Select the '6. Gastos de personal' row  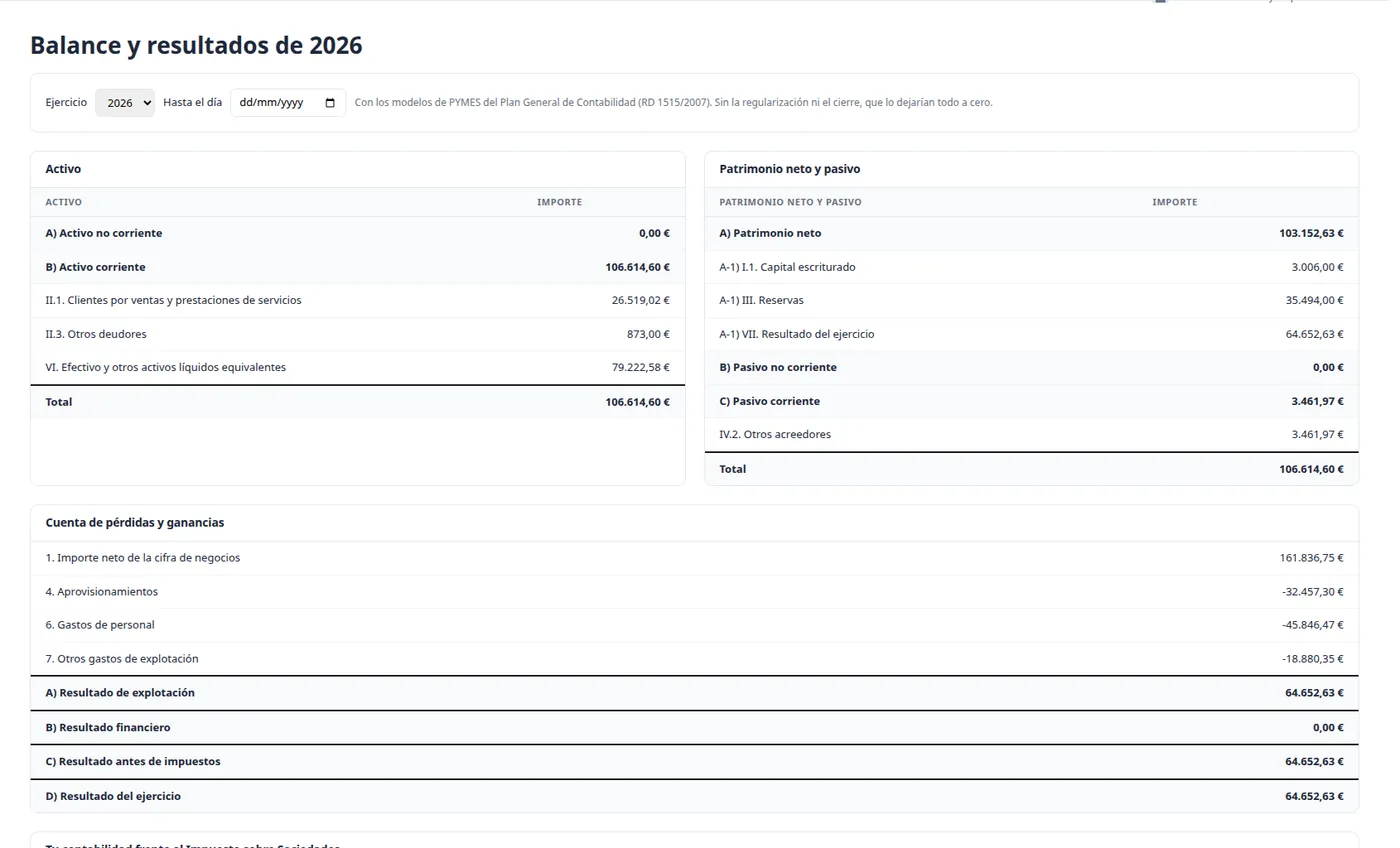tap(695, 625)
